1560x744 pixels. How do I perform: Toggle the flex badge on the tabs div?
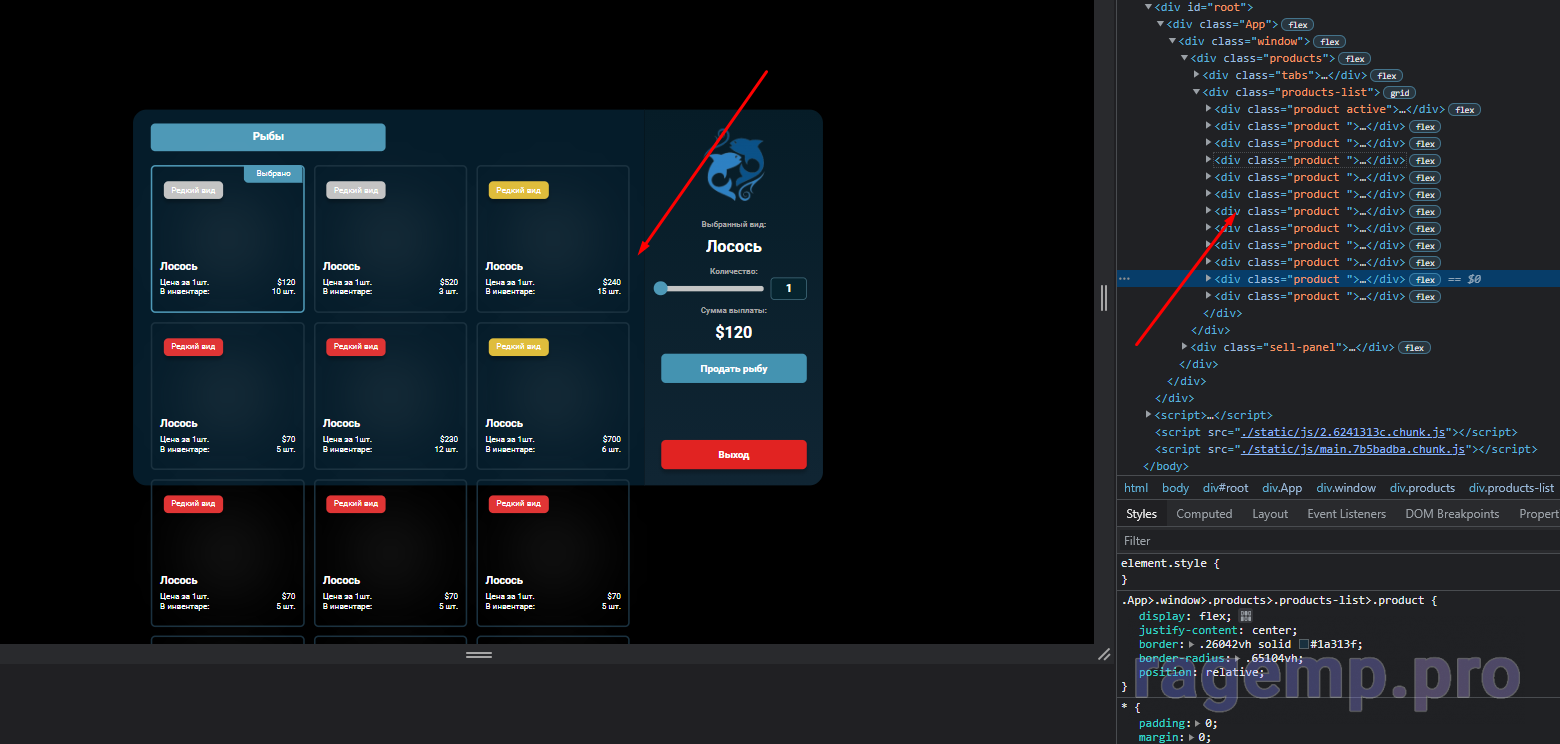pos(1386,75)
